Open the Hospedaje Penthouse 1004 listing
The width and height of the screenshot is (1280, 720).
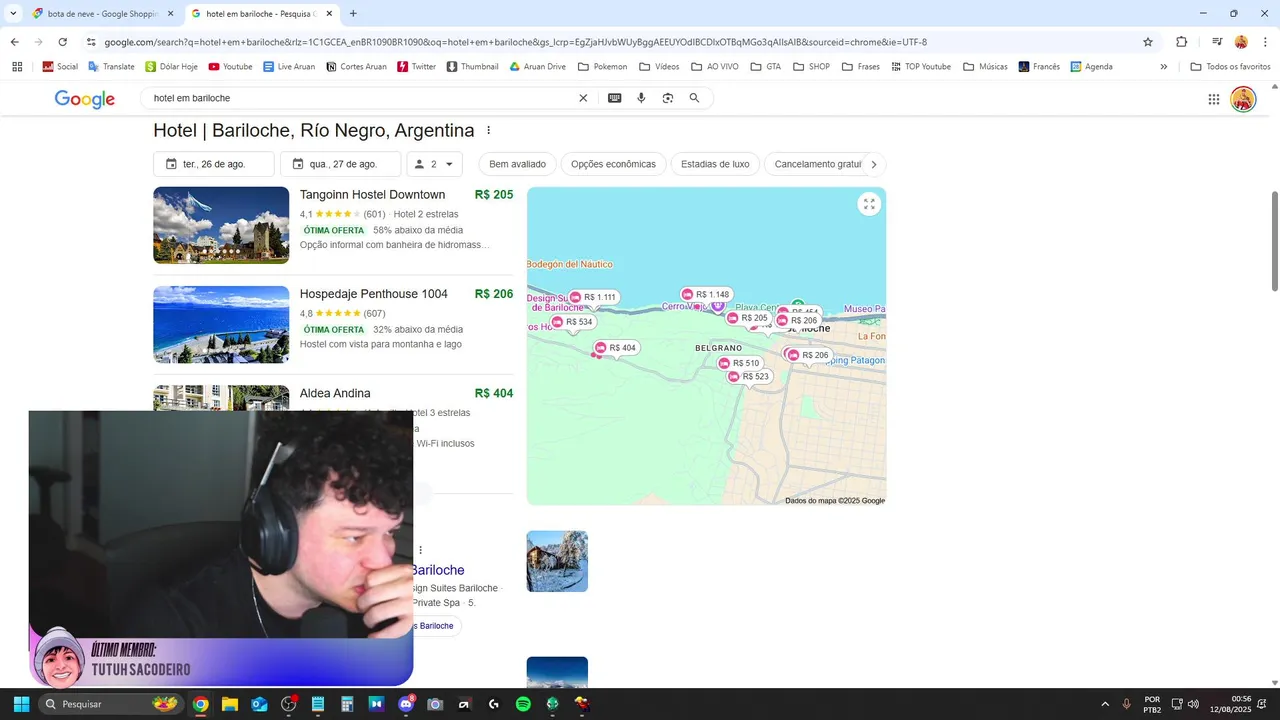tap(374, 294)
